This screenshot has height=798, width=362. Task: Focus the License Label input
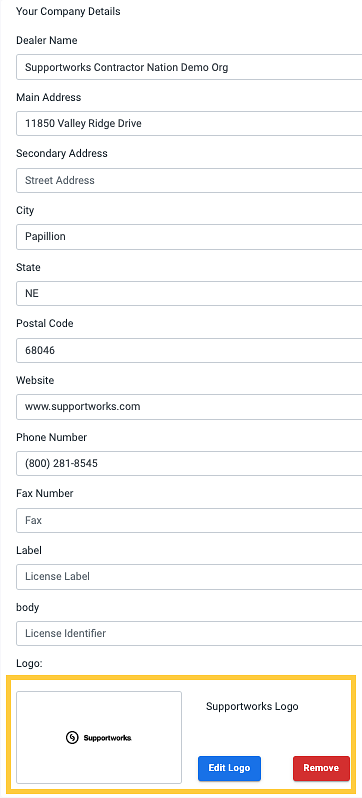[189, 577]
